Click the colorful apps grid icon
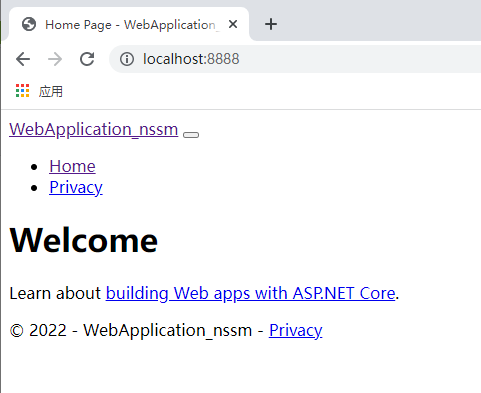Viewport: 481px width, 393px height. pos(23,91)
